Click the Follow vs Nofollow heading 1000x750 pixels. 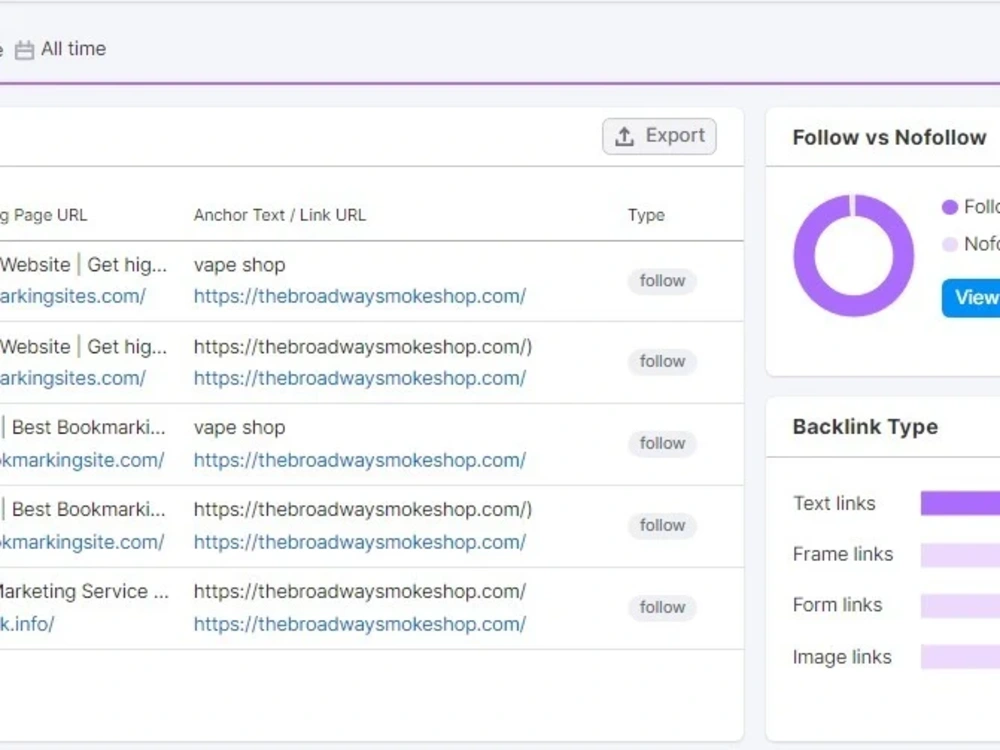889,137
